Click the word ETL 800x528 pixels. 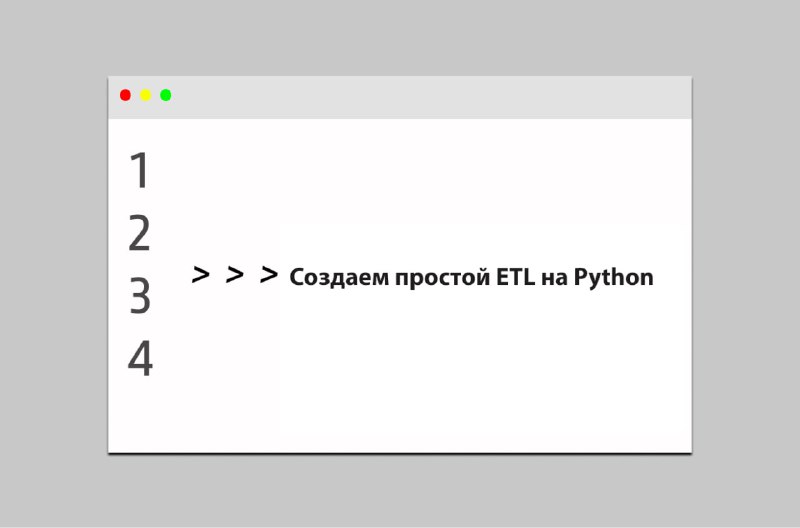(x=515, y=277)
